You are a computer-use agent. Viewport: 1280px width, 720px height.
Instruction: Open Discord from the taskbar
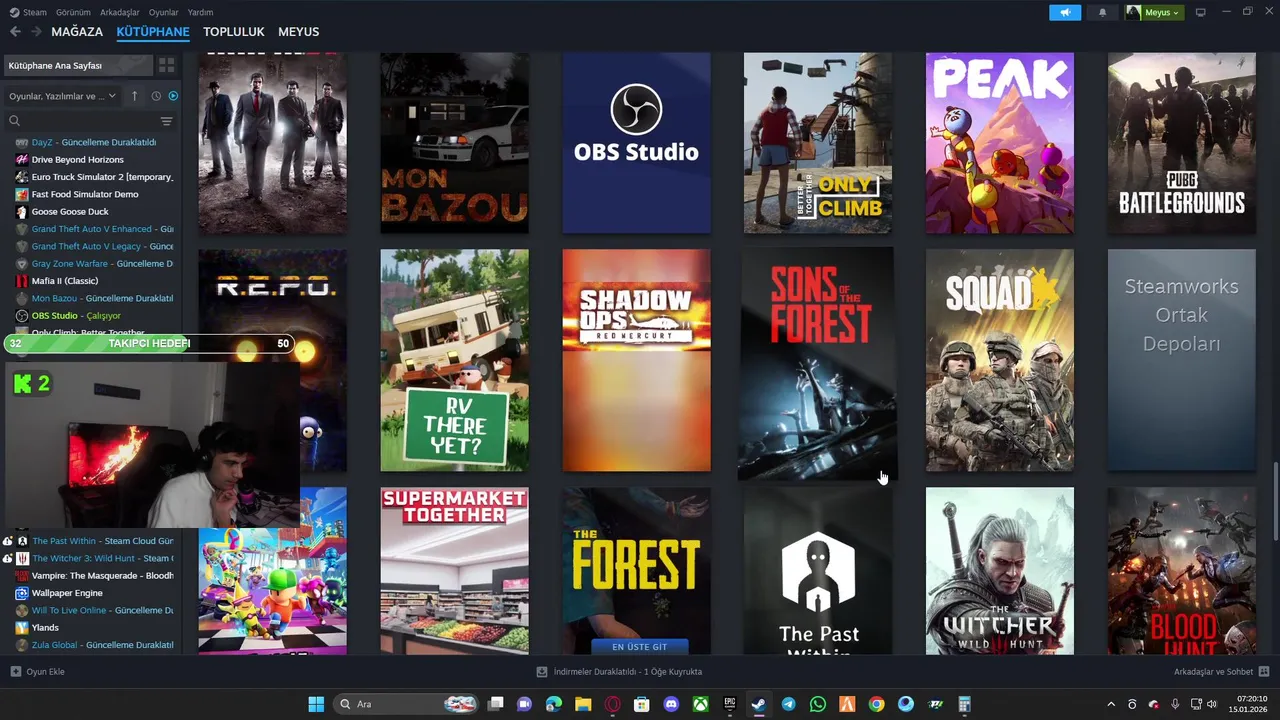tap(671, 704)
